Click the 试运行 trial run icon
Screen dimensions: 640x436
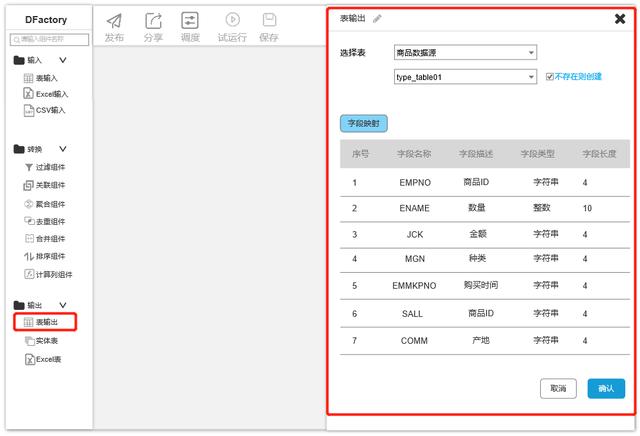[232, 20]
